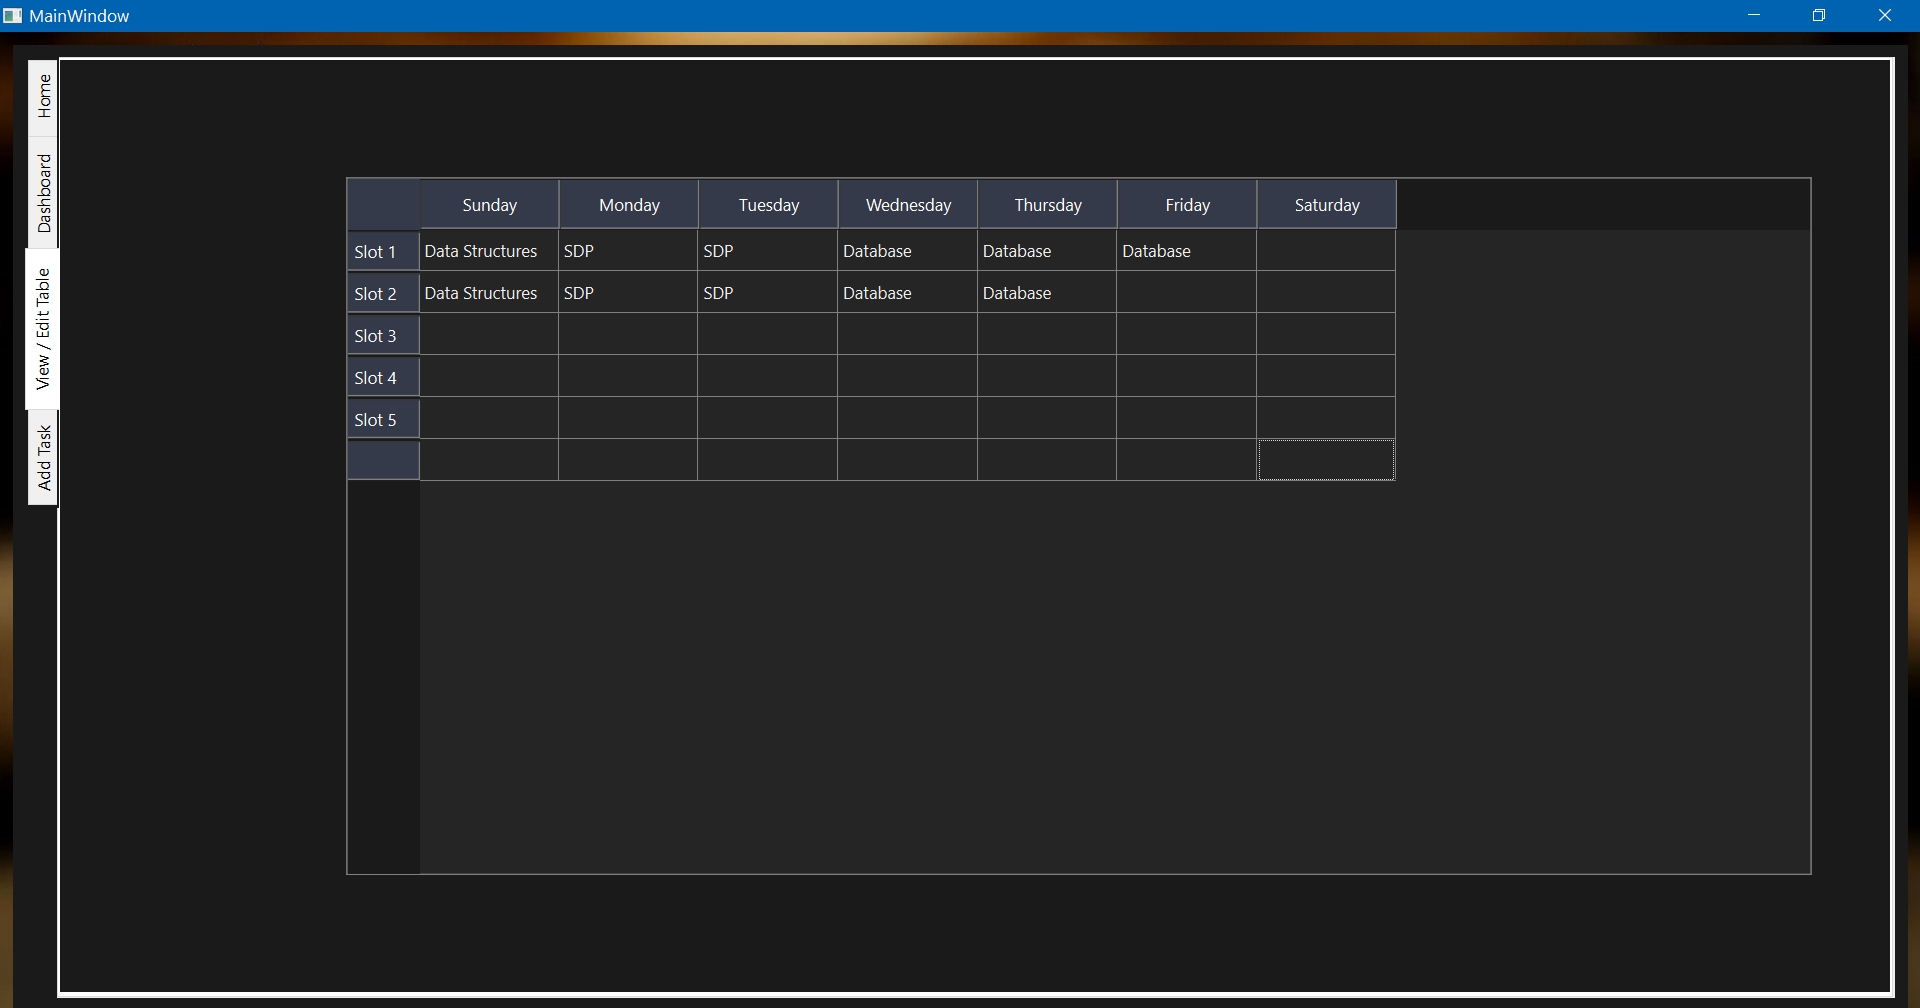Select Database cell in Slot 1 Friday

[x=1187, y=251]
